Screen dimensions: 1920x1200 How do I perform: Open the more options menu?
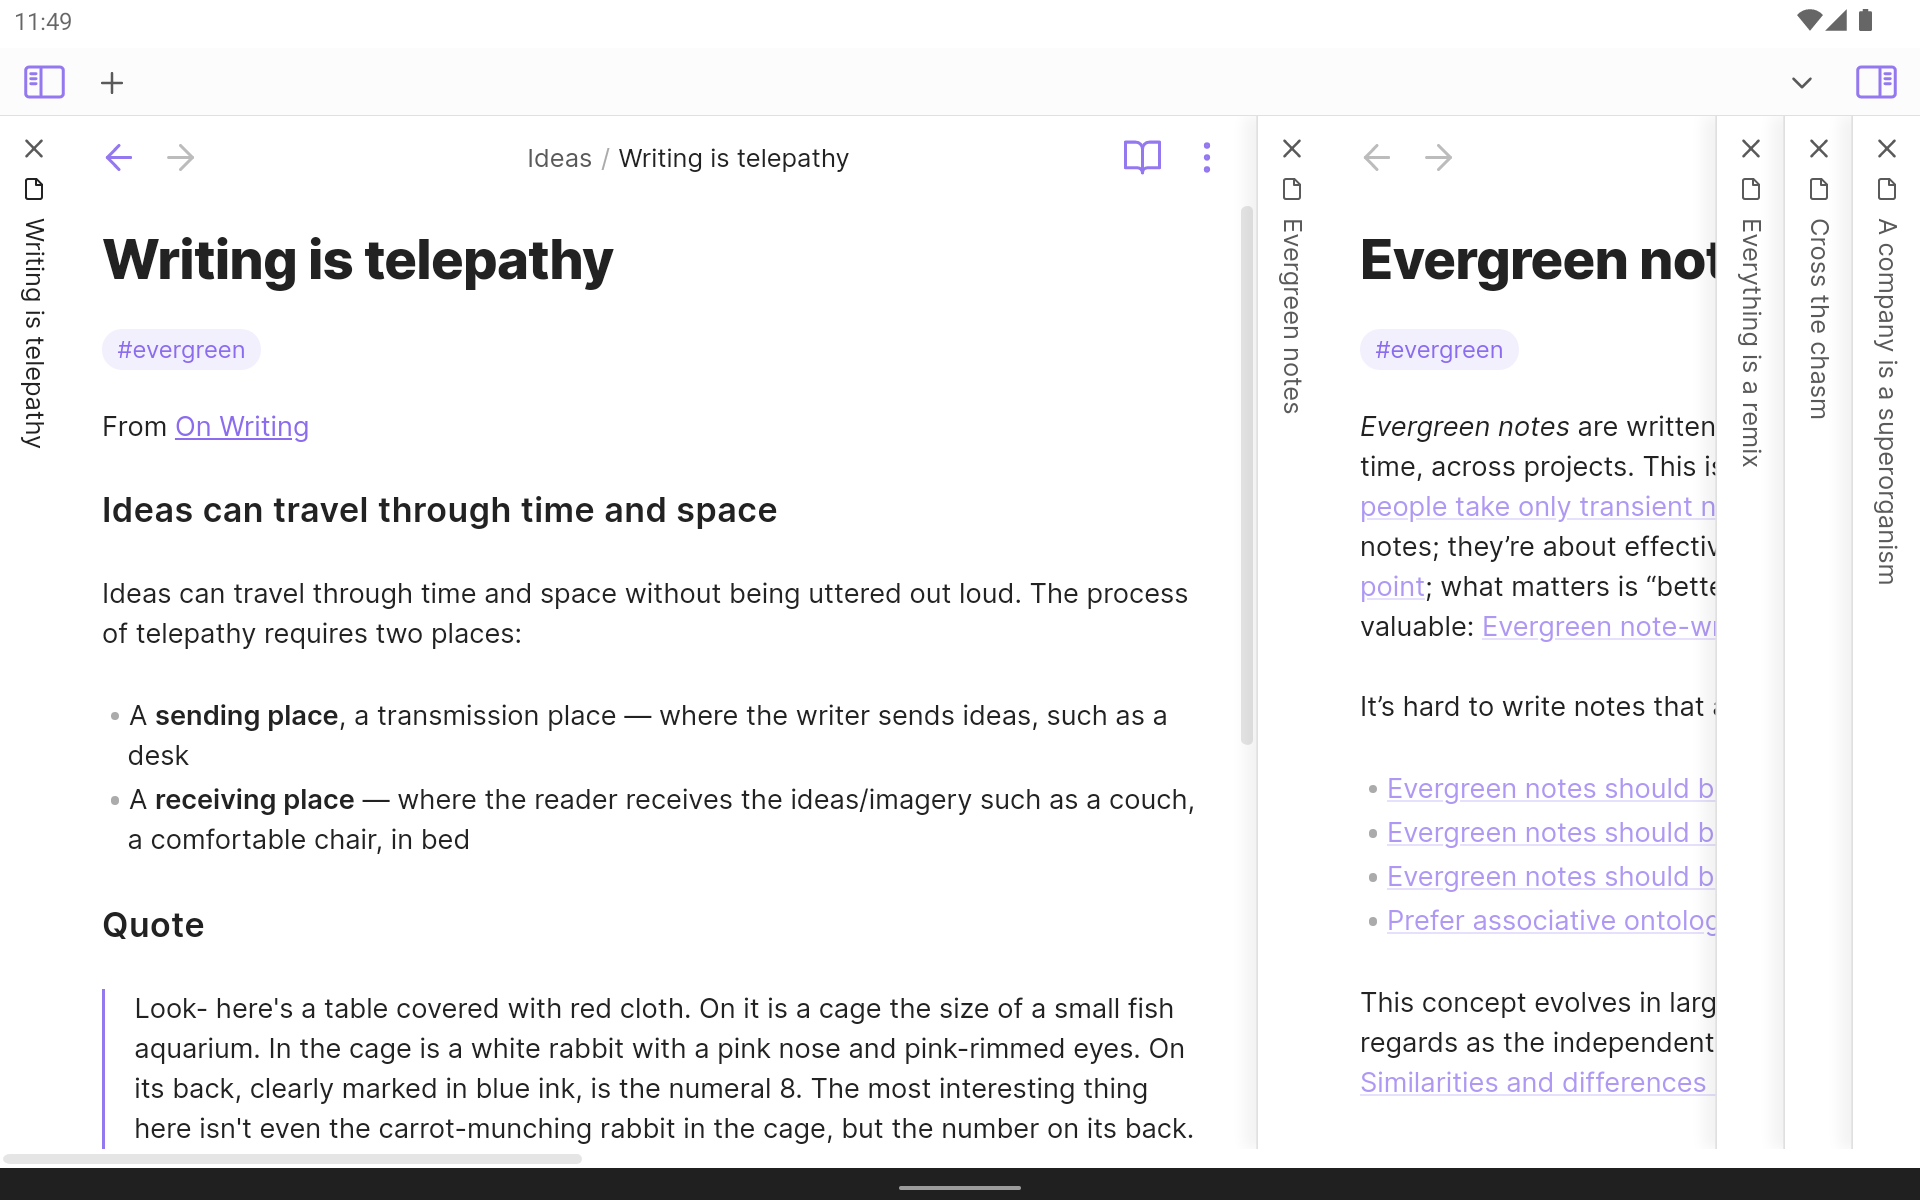click(x=1207, y=157)
